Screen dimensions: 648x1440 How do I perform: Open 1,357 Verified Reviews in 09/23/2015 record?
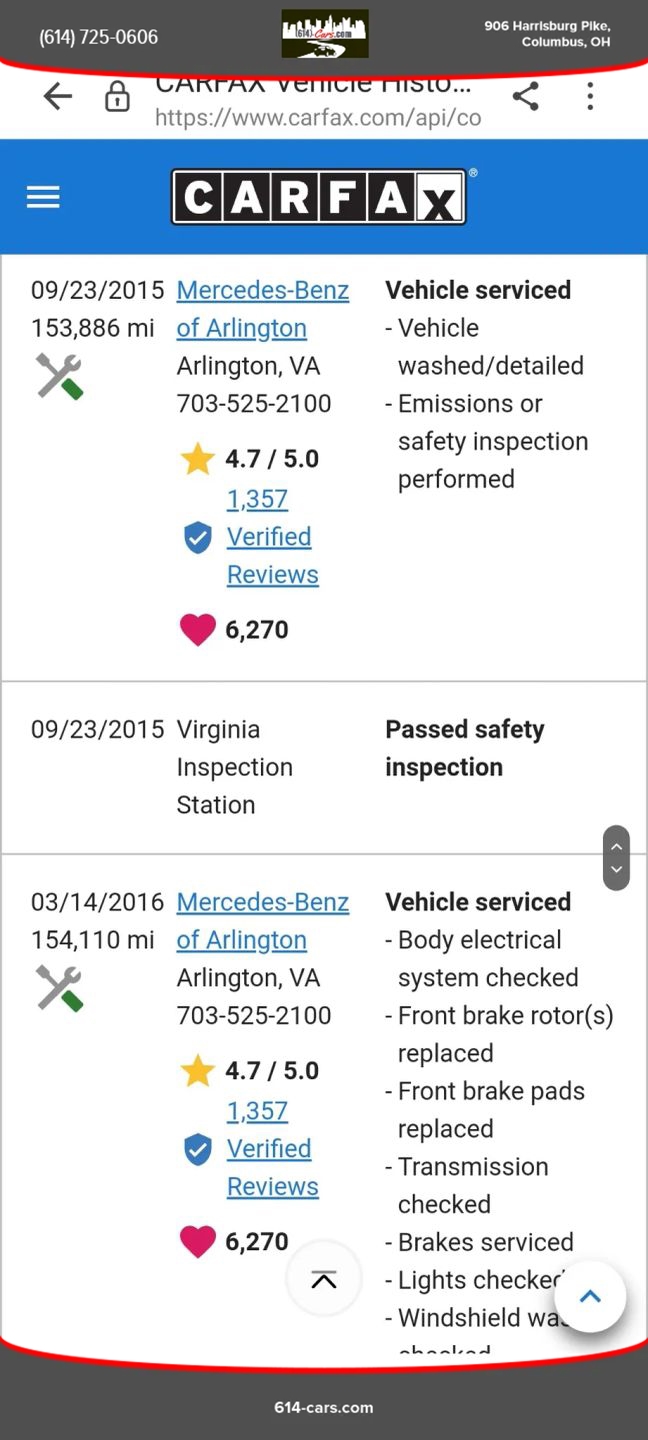(x=271, y=537)
